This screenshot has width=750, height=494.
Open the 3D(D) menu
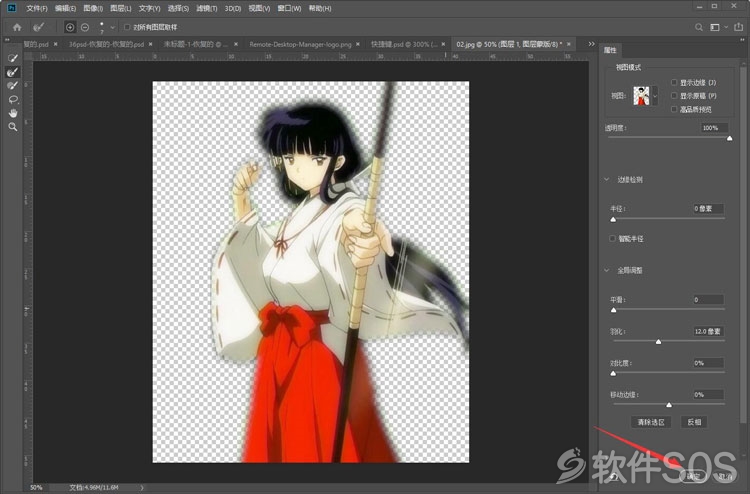[233, 8]
